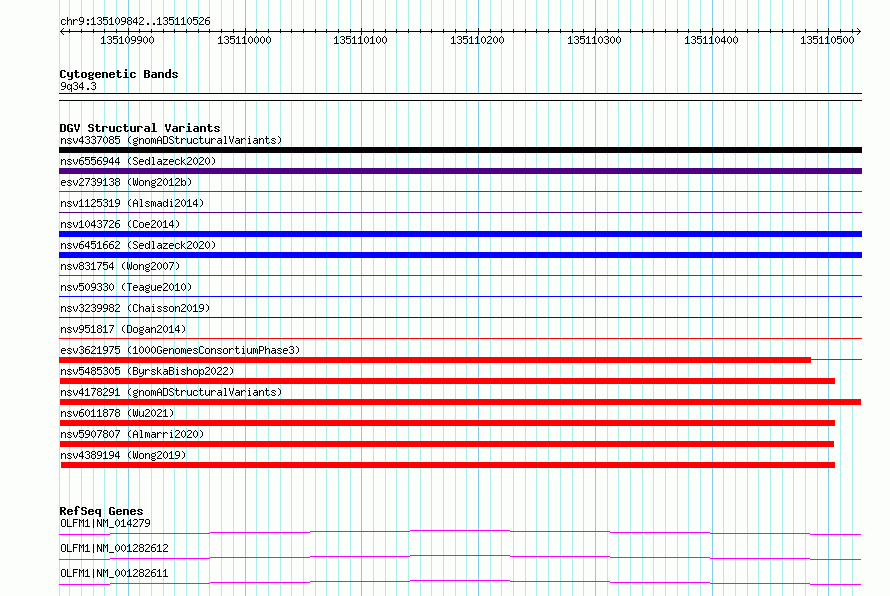Open variant nsv831754 (Wong2007) label
The width and height of the screenshot is (890, 596).
point(120,266)
